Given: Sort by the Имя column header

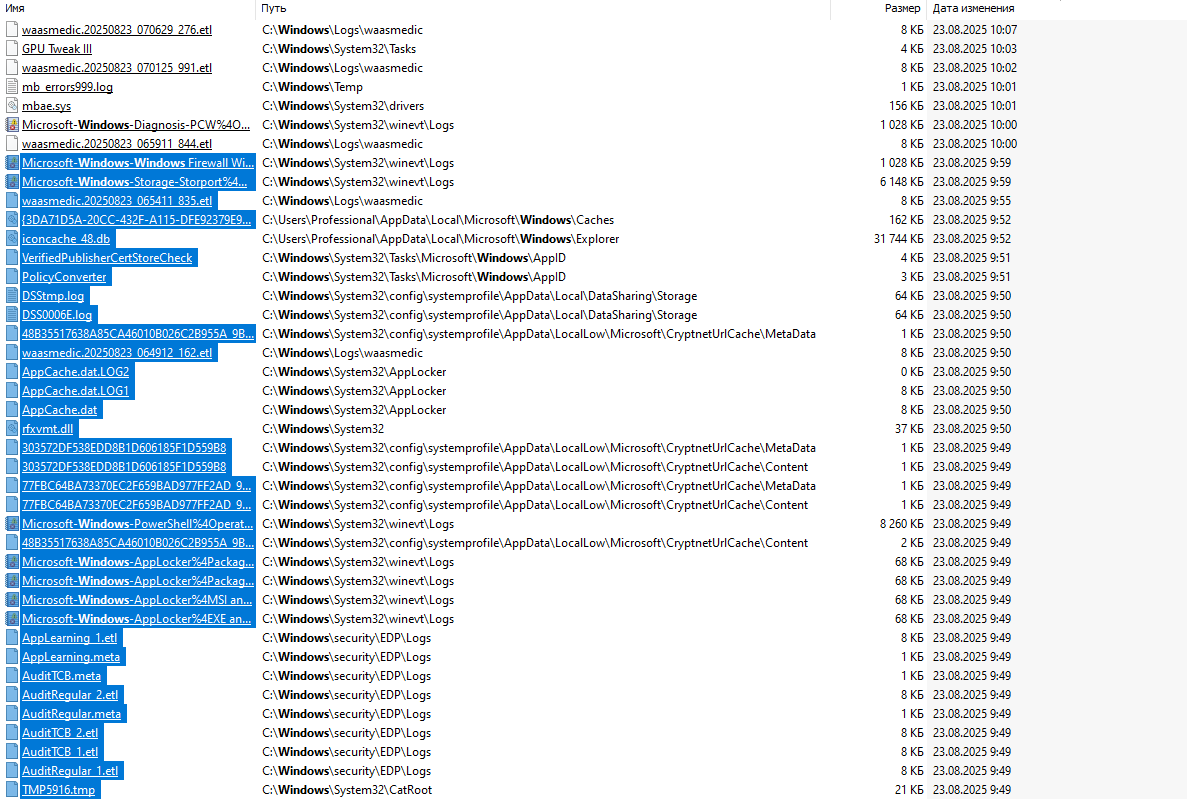Looking at the screenshot, I should click(x=15, y=8).
